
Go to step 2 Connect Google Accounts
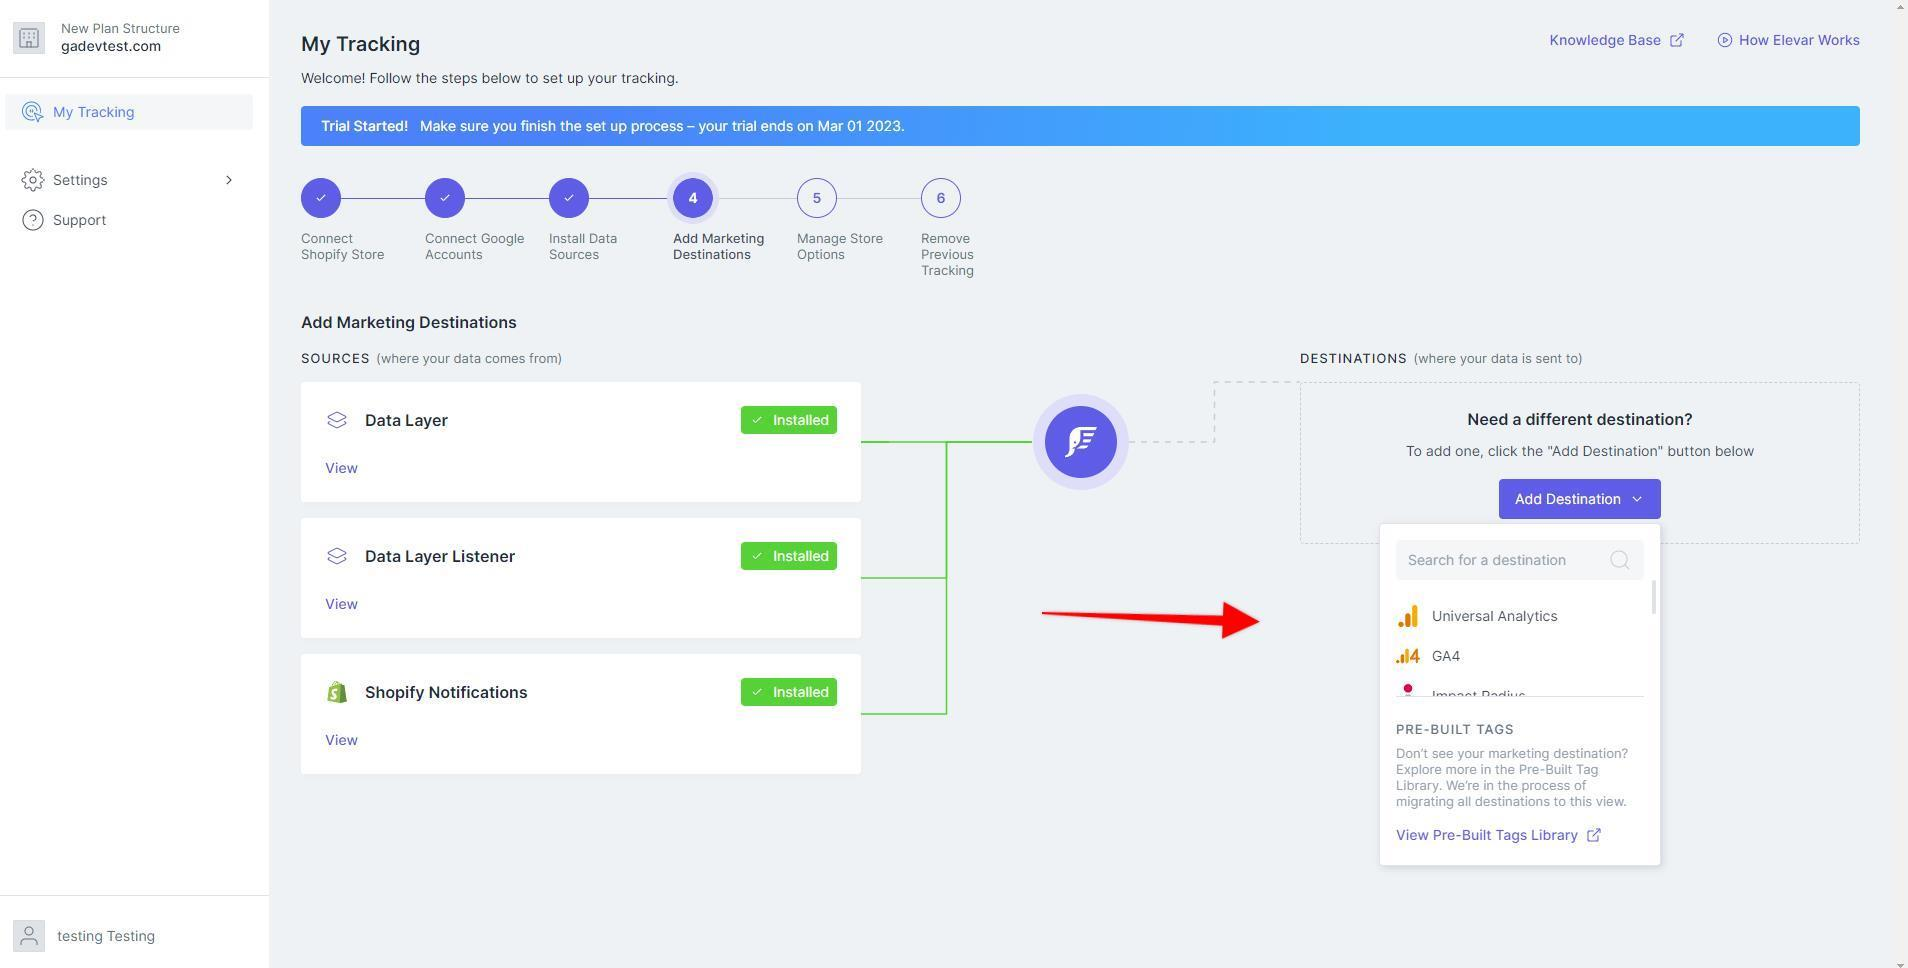tap(445, 198)
